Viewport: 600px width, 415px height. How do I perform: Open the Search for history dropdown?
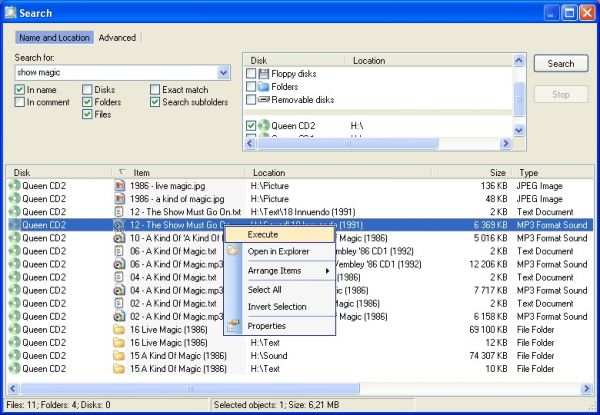pyautogui.click(x=223, y=72)
